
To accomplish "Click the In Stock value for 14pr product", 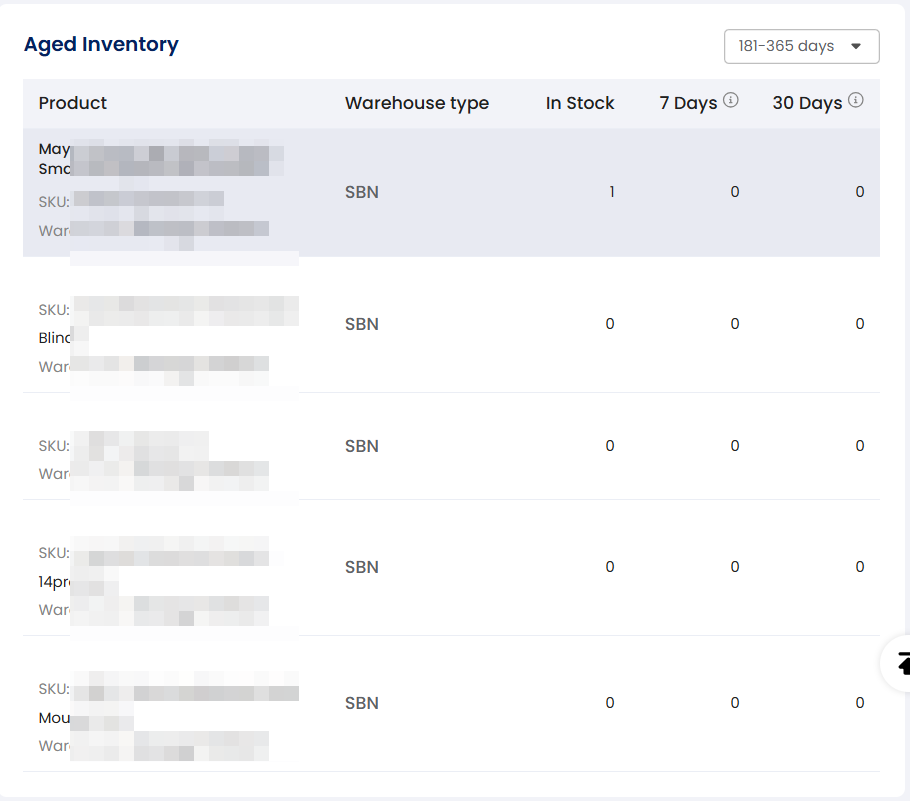I will [x=610, y=567].
